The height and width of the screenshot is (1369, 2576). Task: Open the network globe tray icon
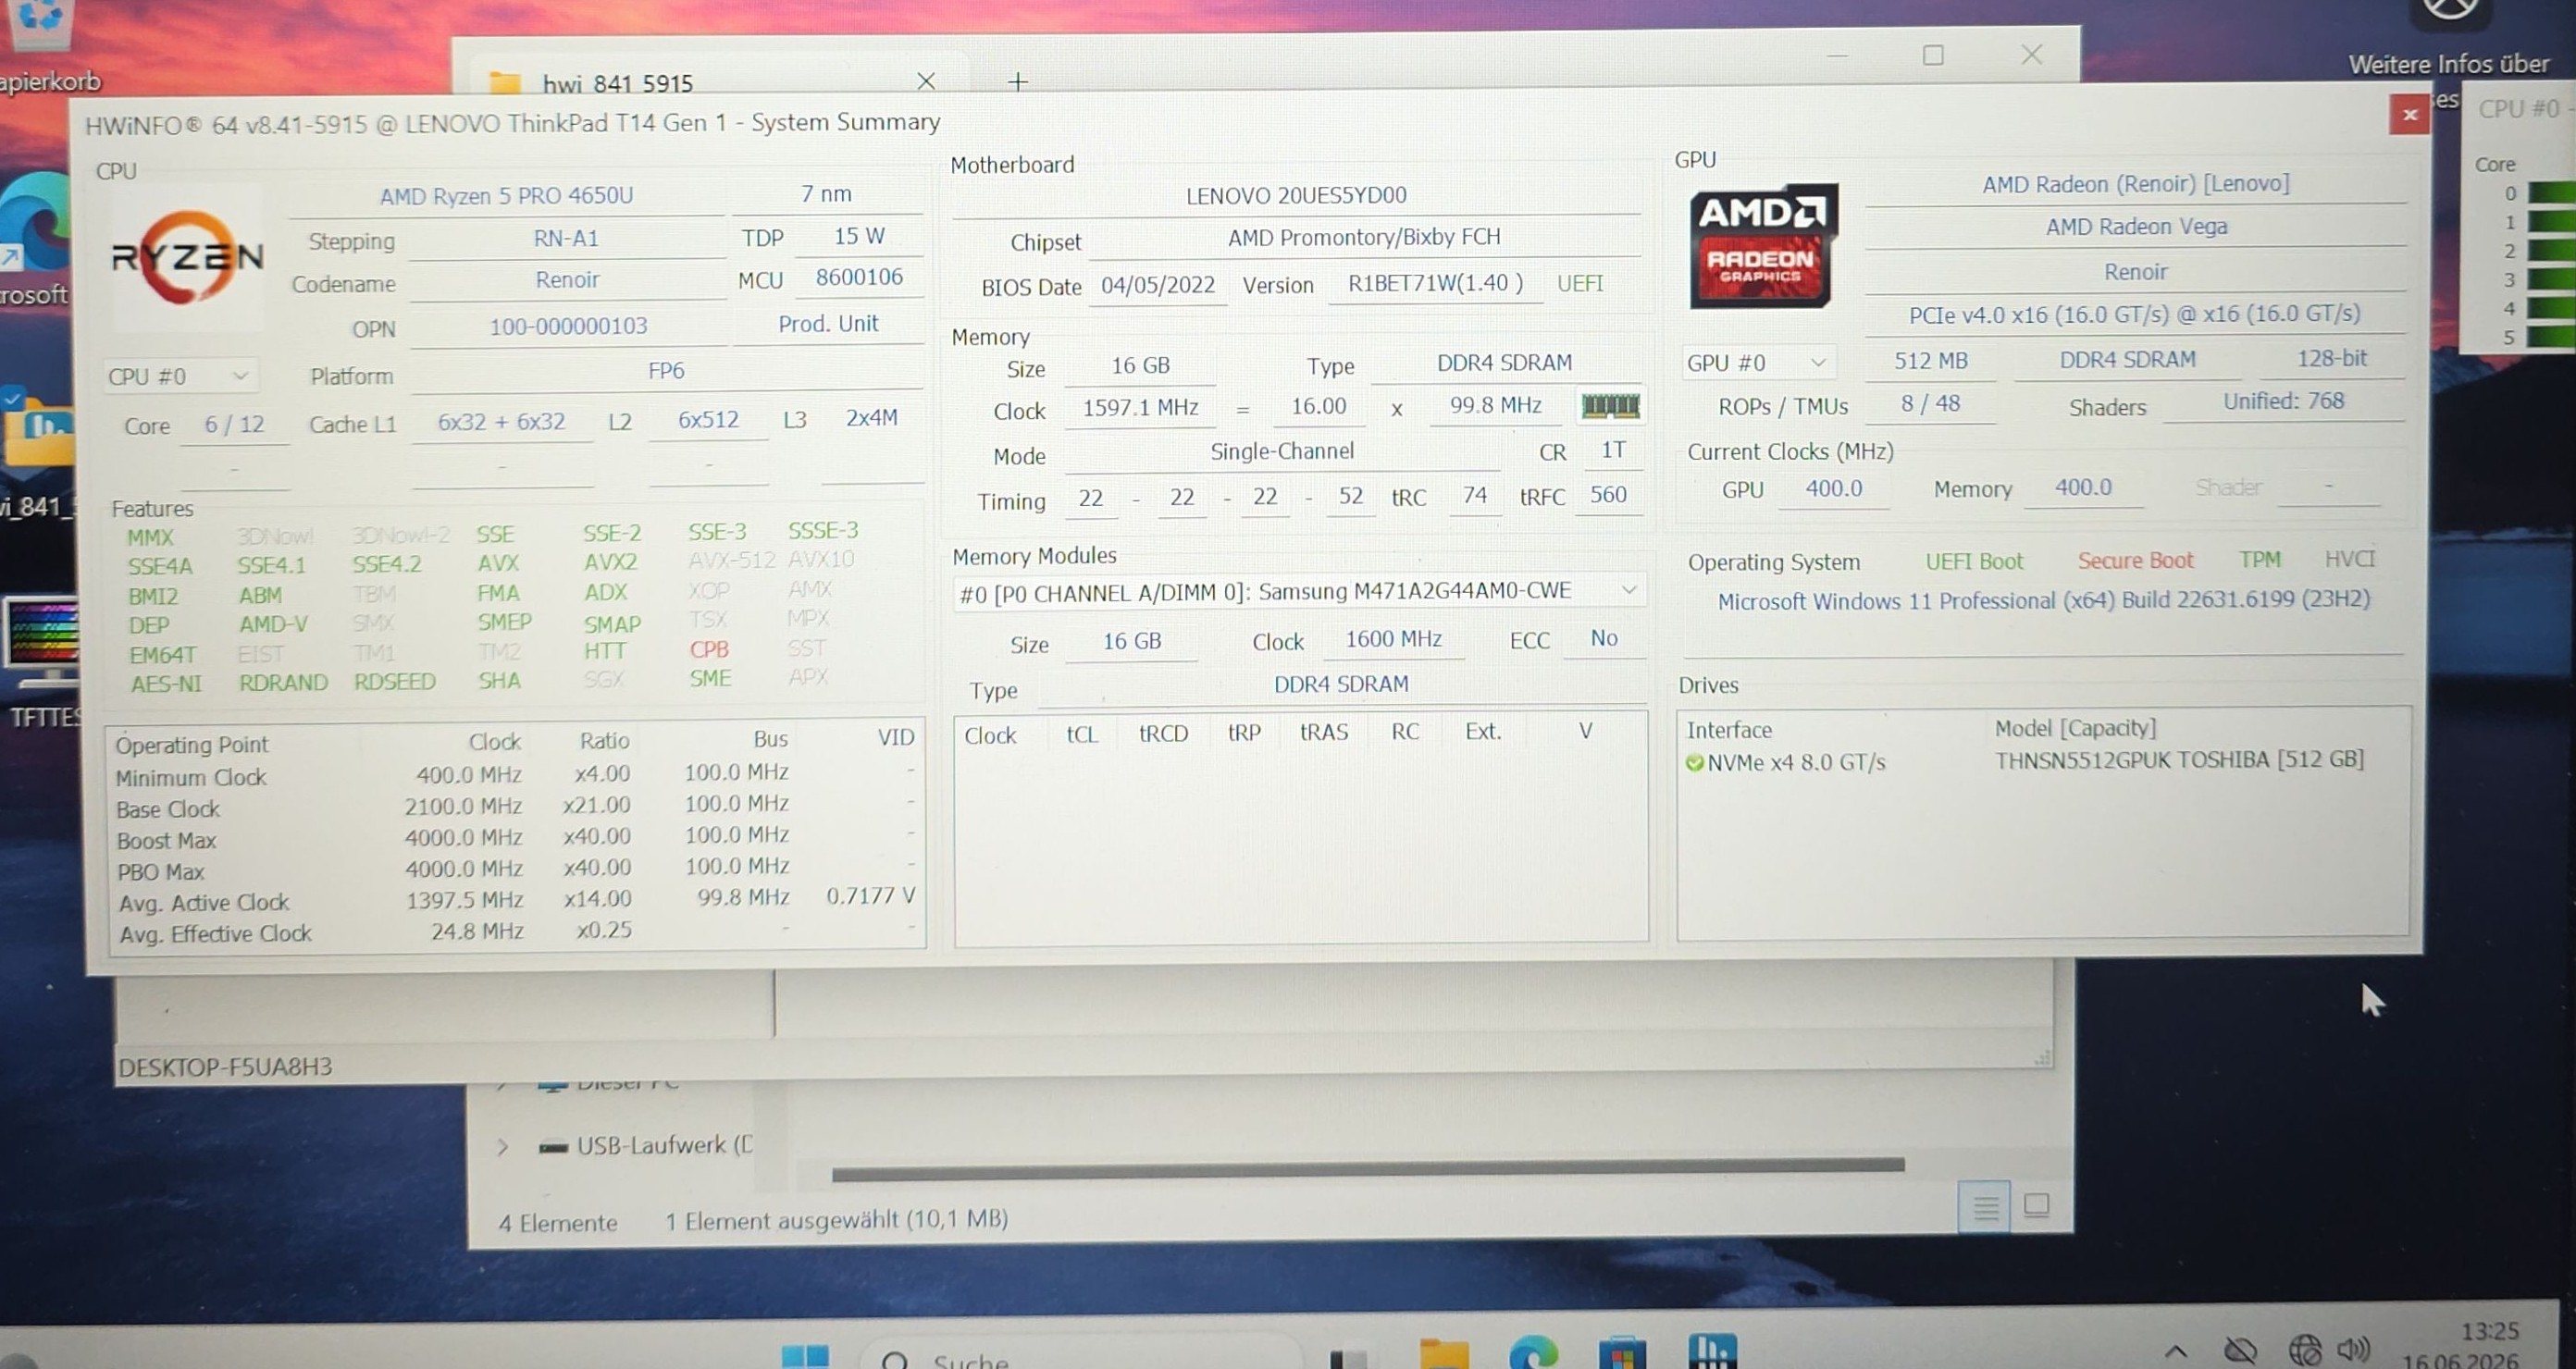pyautogui.click(x=2304, y=1351)
